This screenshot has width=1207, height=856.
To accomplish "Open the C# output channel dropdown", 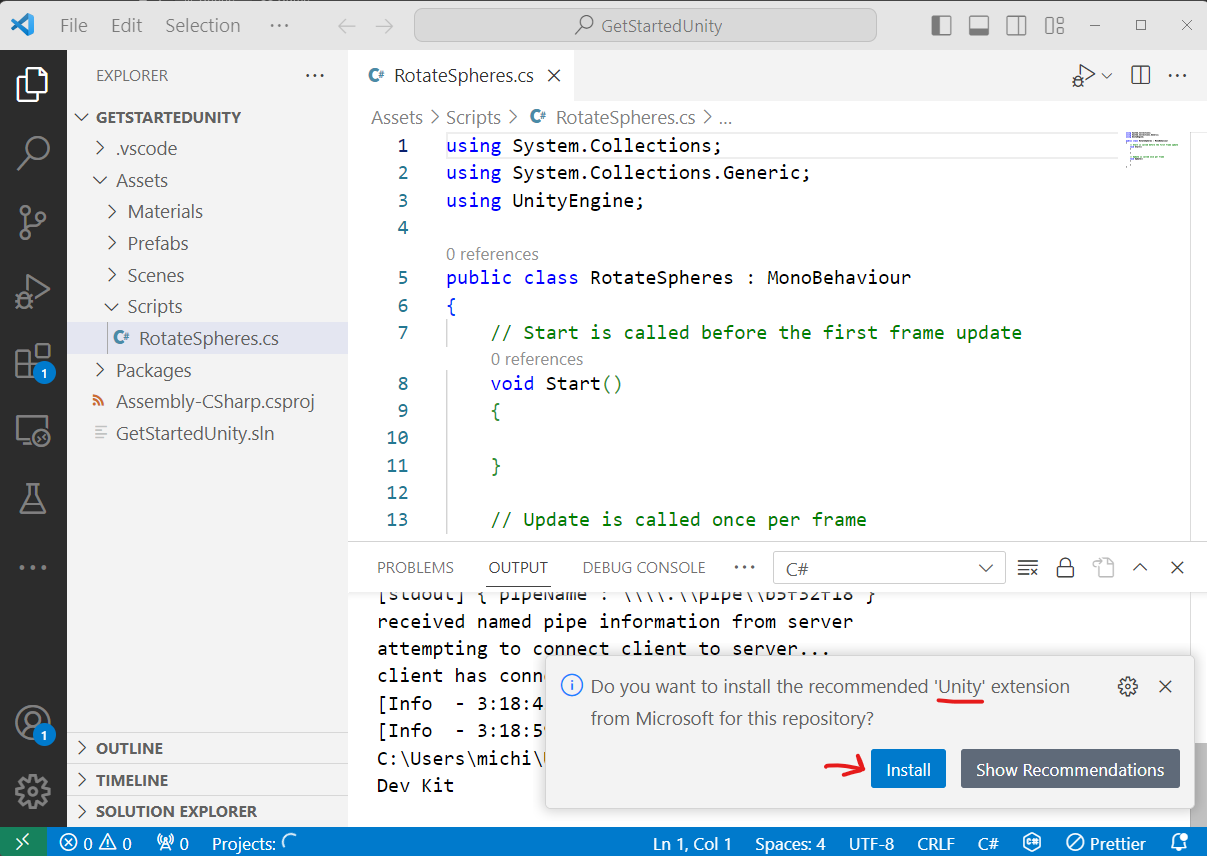I will point(889,568).
